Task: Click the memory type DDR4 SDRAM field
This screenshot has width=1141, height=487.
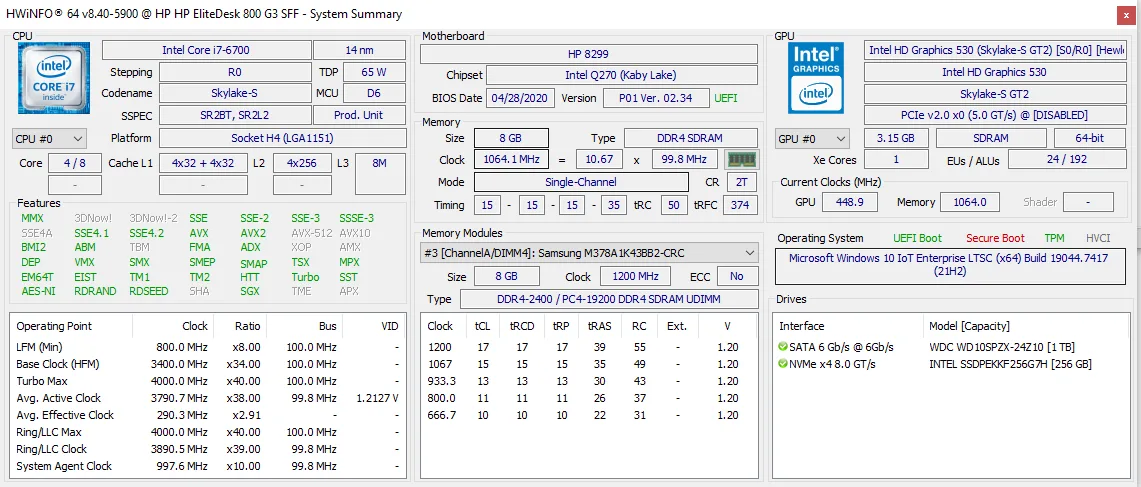Action: point(692,138)
